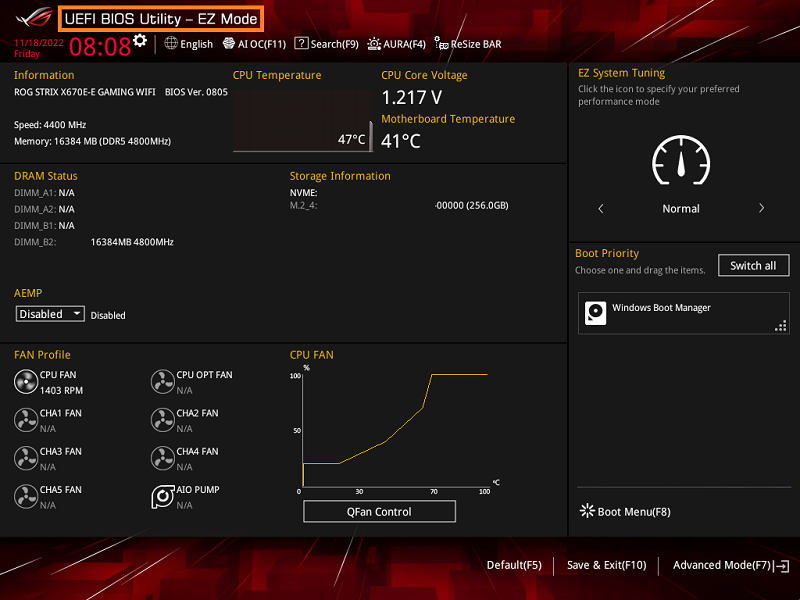Image resolution: width=800 pixels, height=600 pixels.
Task: Click the 1403 RPM fan speed
Action: click(61, 390)
